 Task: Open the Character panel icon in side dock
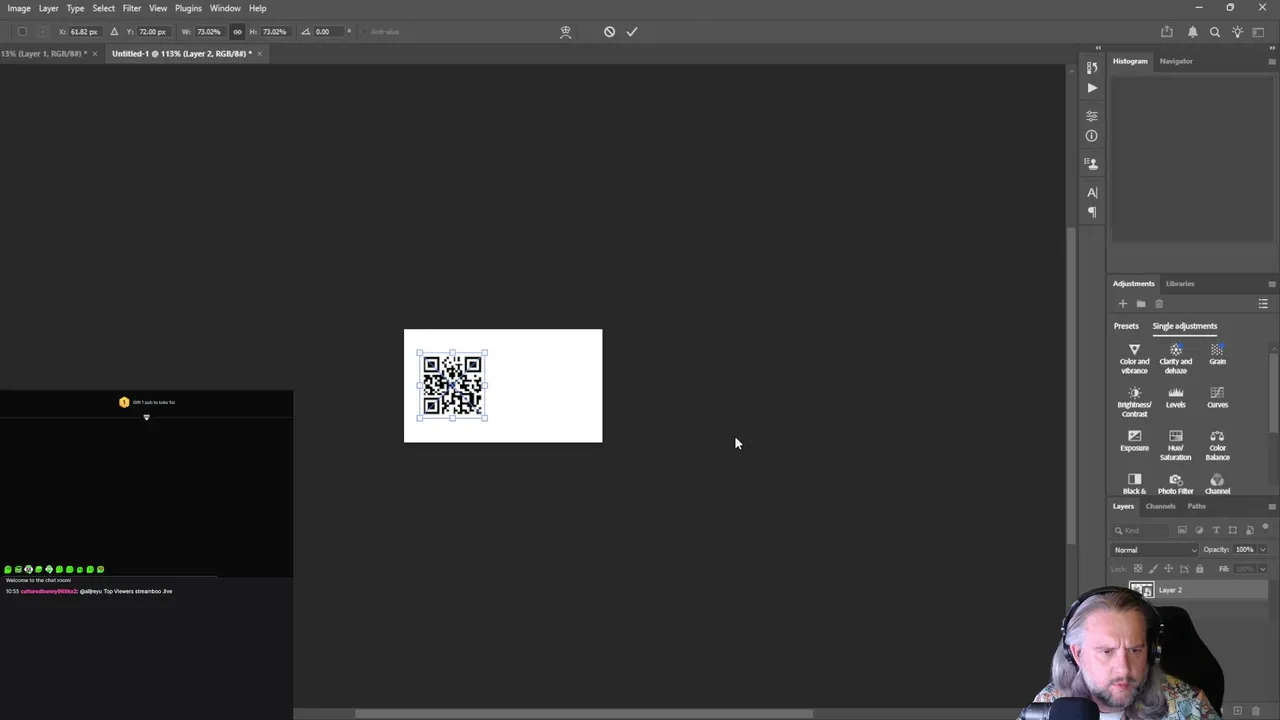(x=1092, y=192)
